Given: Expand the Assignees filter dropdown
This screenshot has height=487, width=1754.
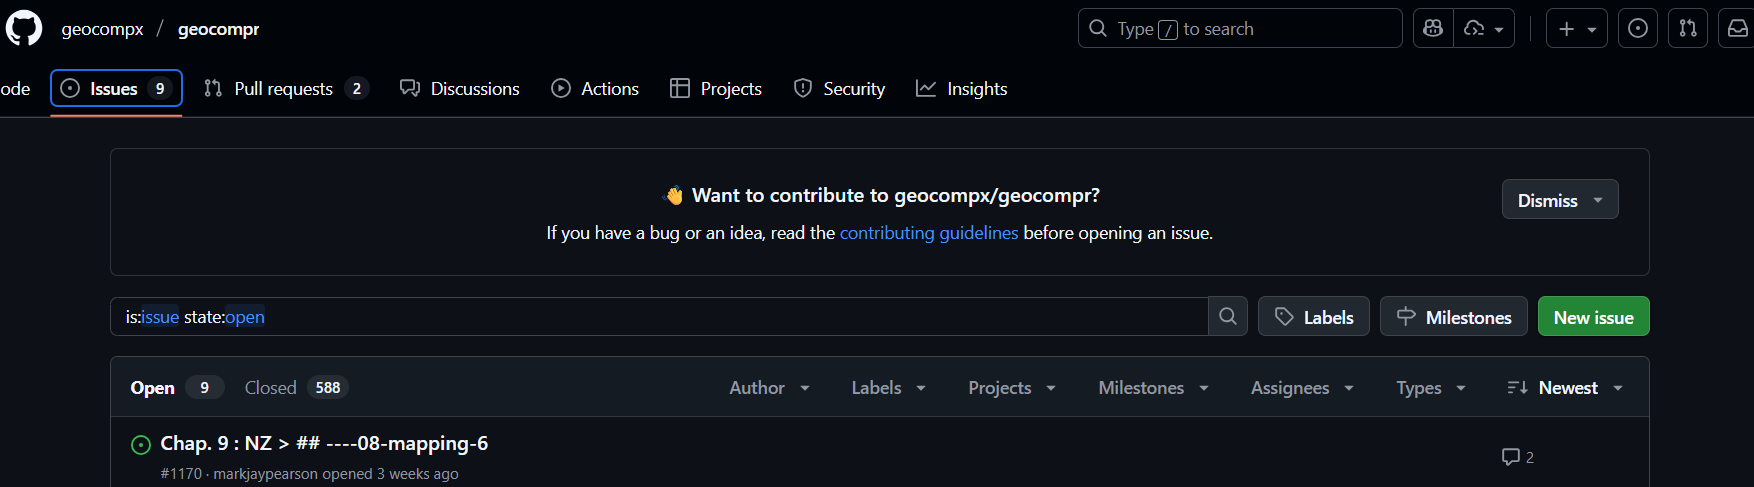Looking at the screenshot, I should click(x=1301, y=388).
